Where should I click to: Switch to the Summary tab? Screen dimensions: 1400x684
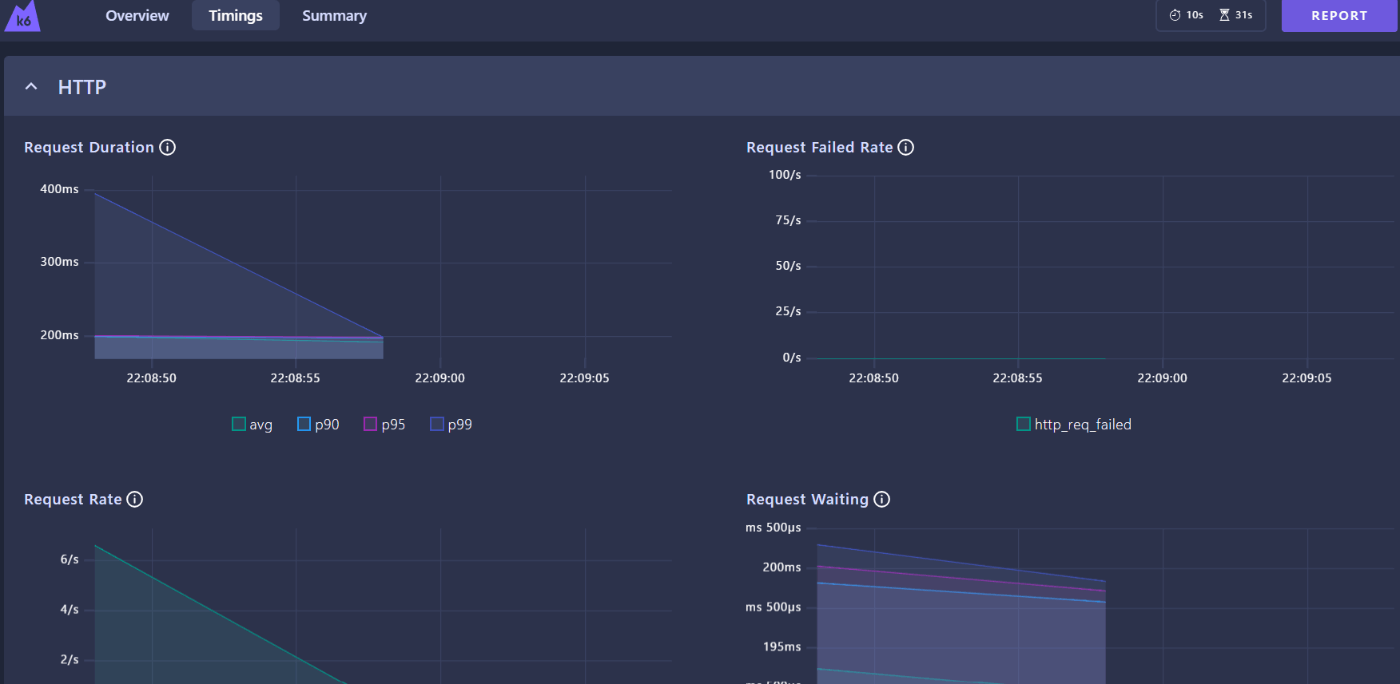(x=334, y=16)
